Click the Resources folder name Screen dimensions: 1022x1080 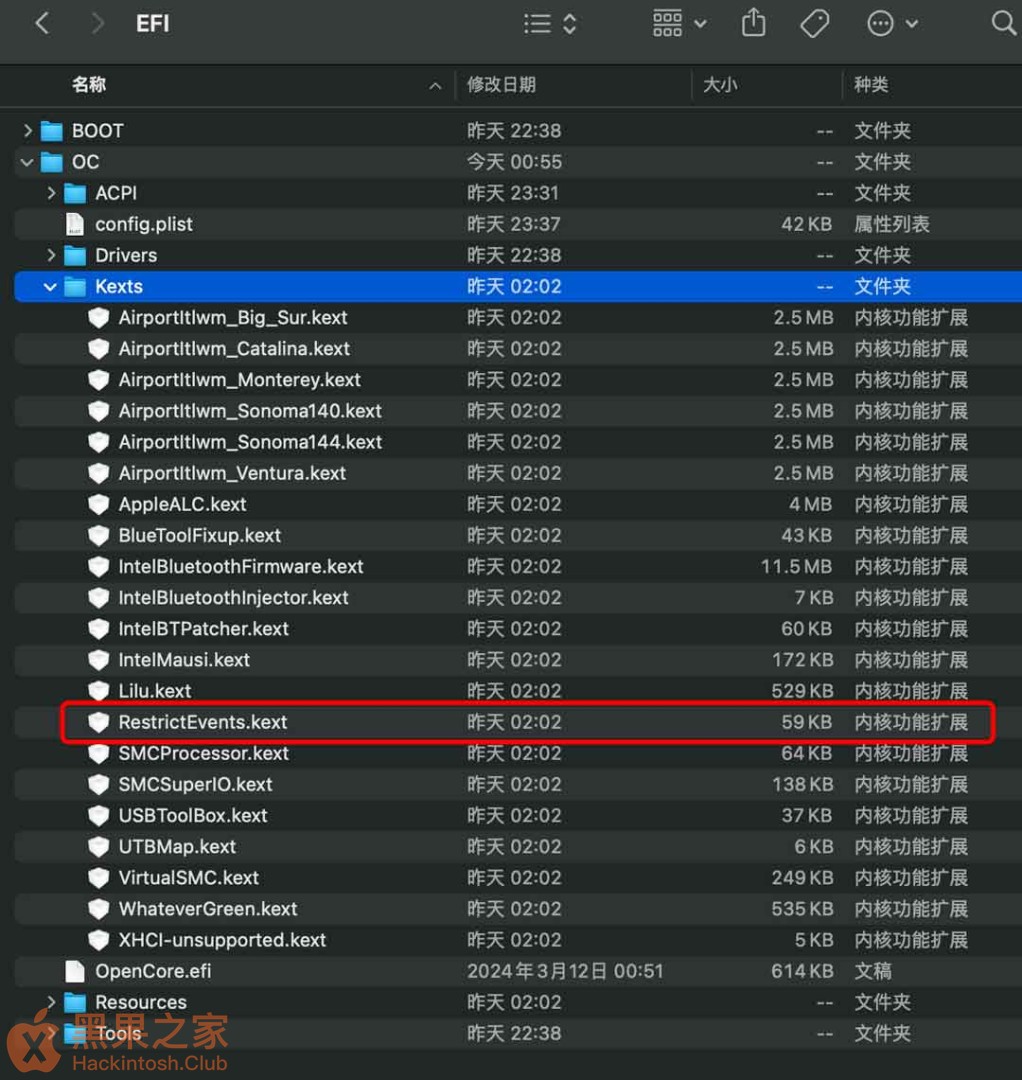click(x=140, y=1002)
